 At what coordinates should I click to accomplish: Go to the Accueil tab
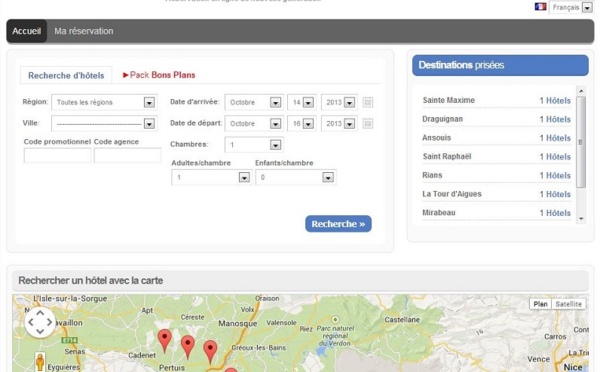coord(26,31)
